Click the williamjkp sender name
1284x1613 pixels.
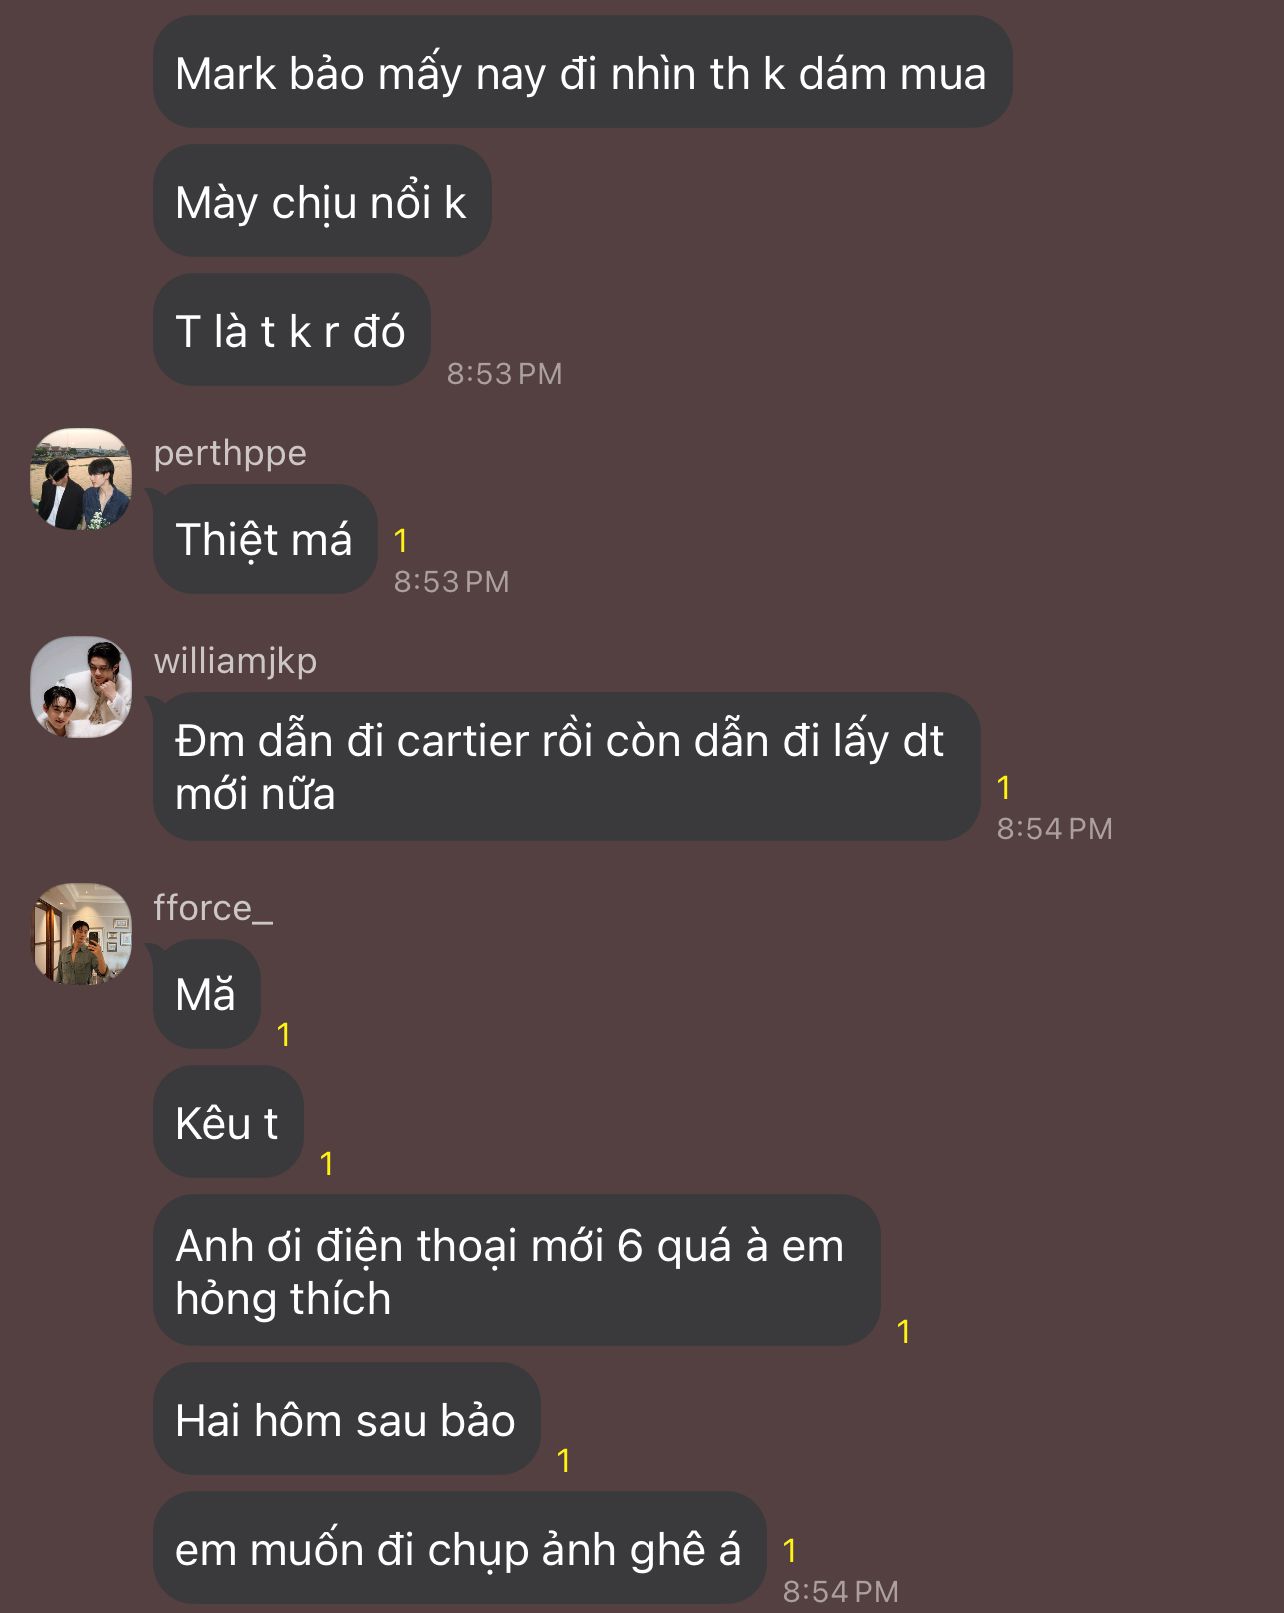click(x=235, y=661)
